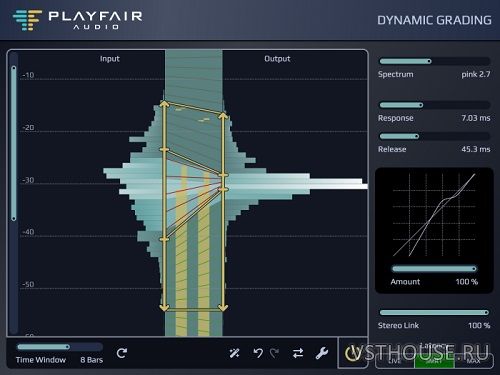The height and width of the screenshot is (375, 500).
Task: Click the Amount value '100 %'
Action: 467,282
